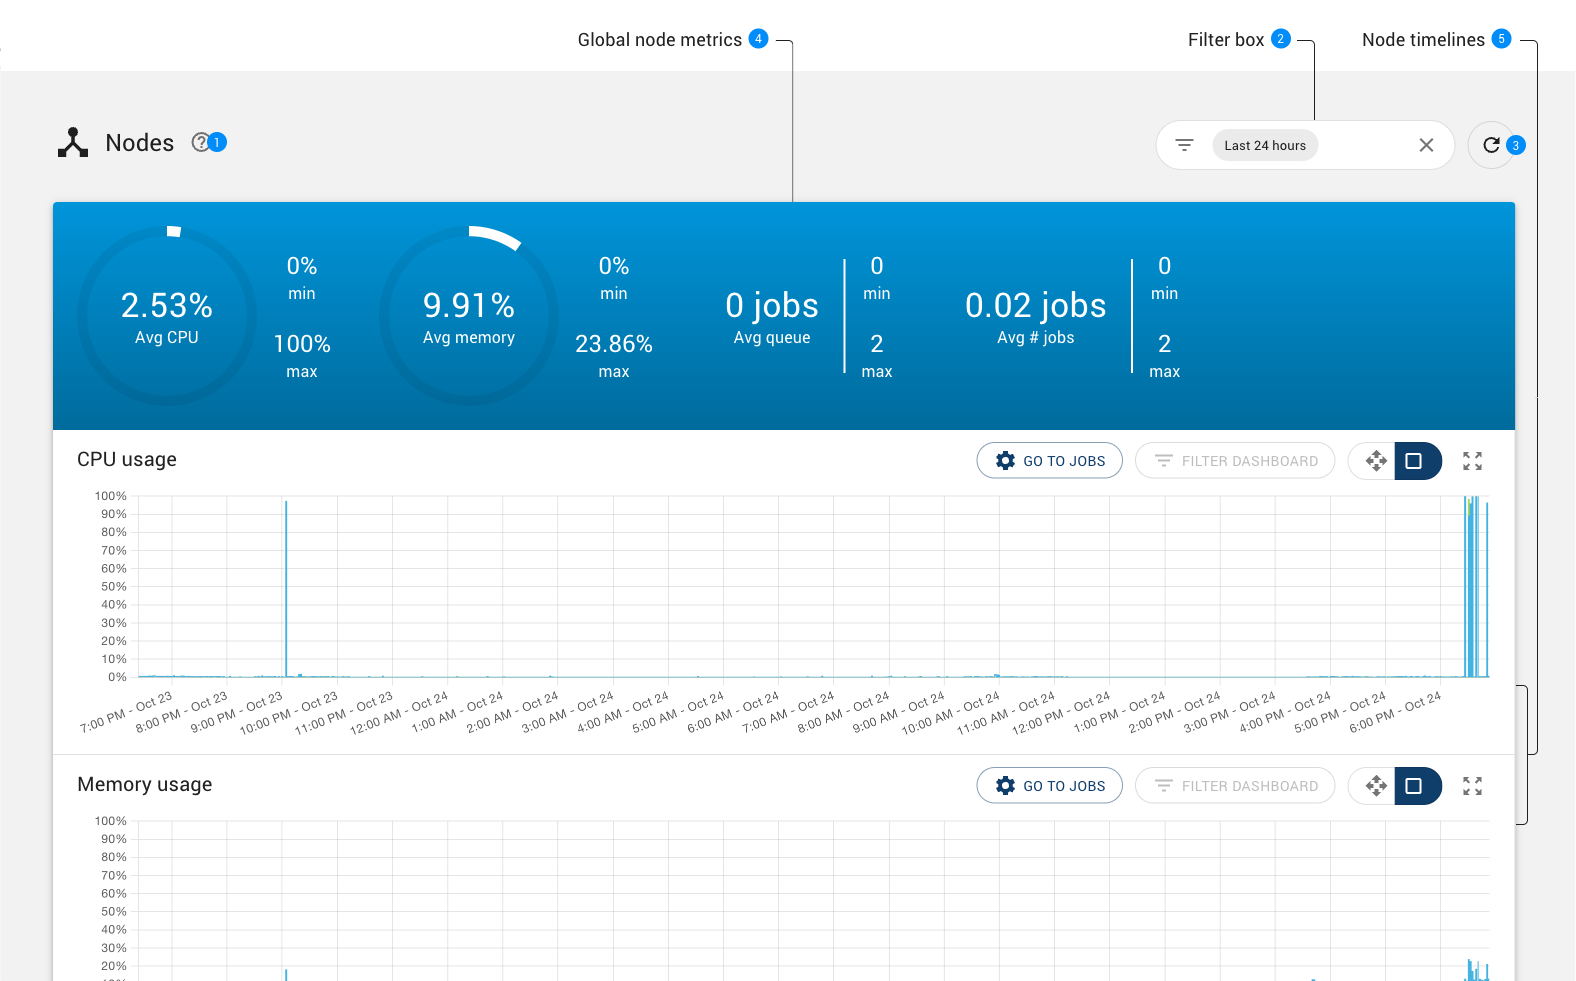The image size is (1576, 981).
Task: Enable pan mode on Memory usage chart
Action: 1376,786
